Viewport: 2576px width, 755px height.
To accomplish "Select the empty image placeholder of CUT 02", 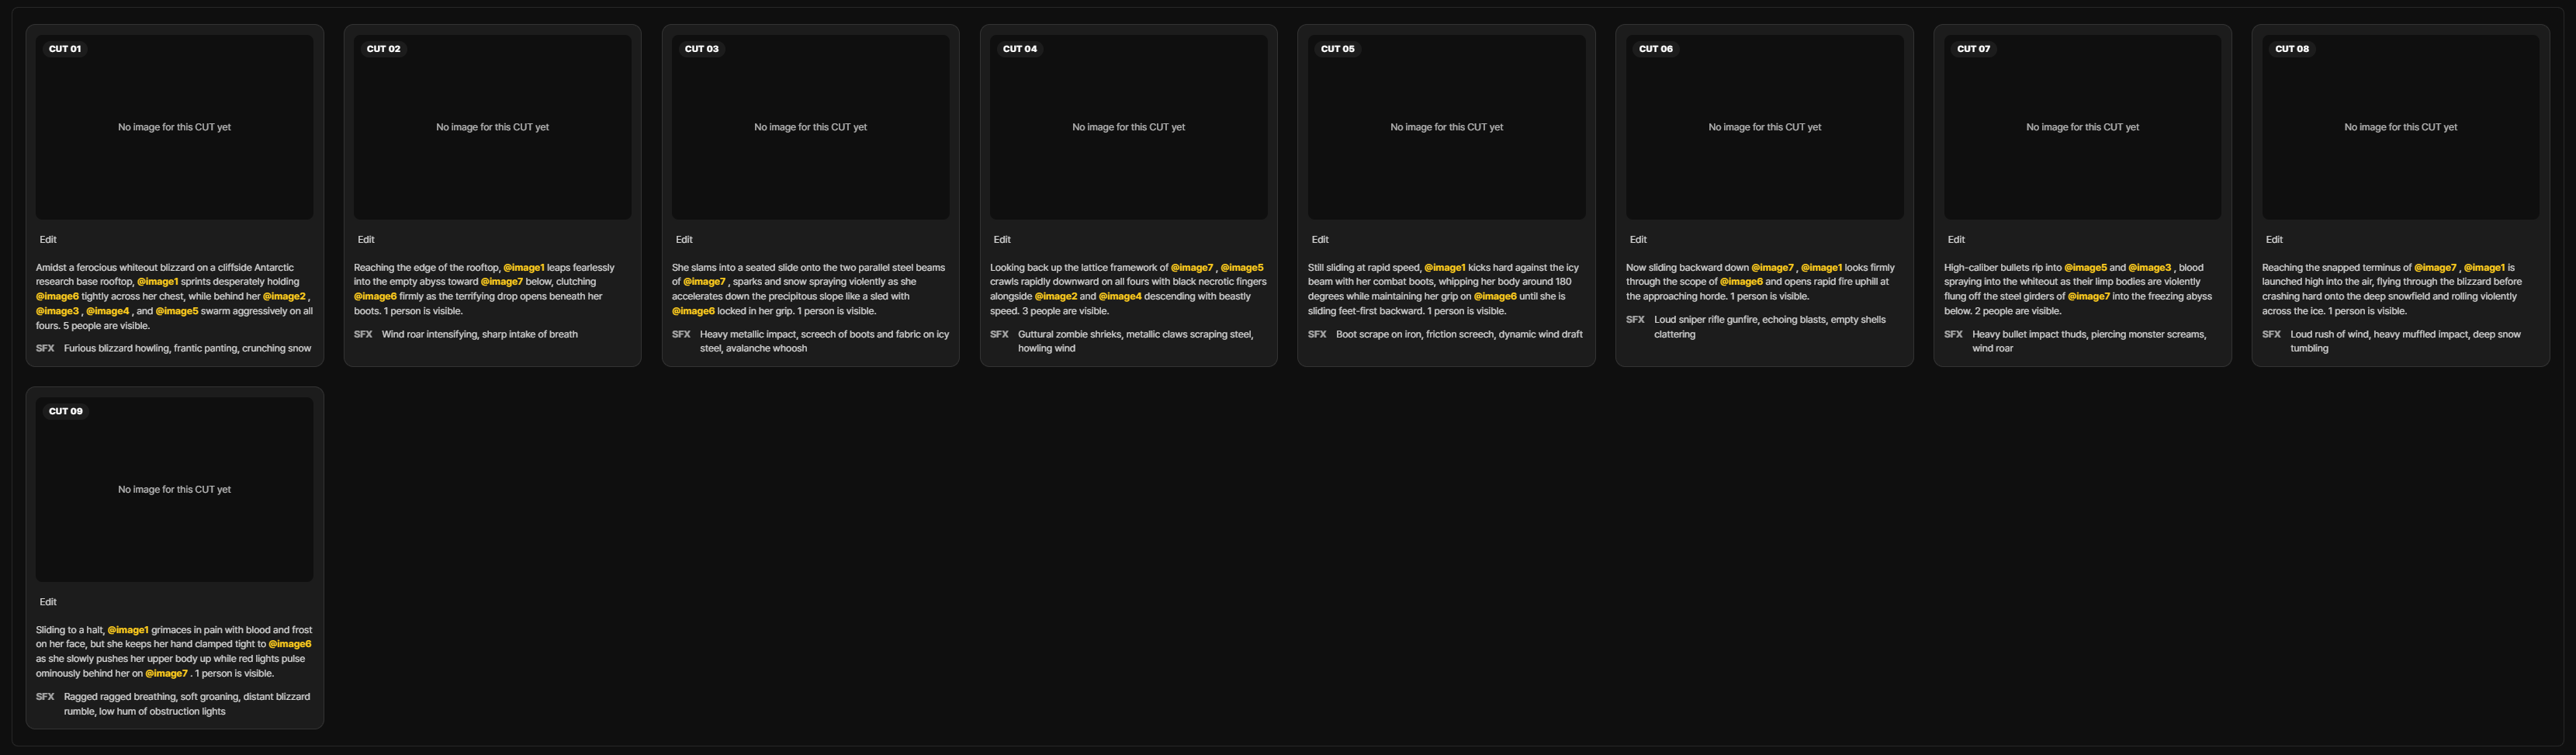I will coord(492,127).
